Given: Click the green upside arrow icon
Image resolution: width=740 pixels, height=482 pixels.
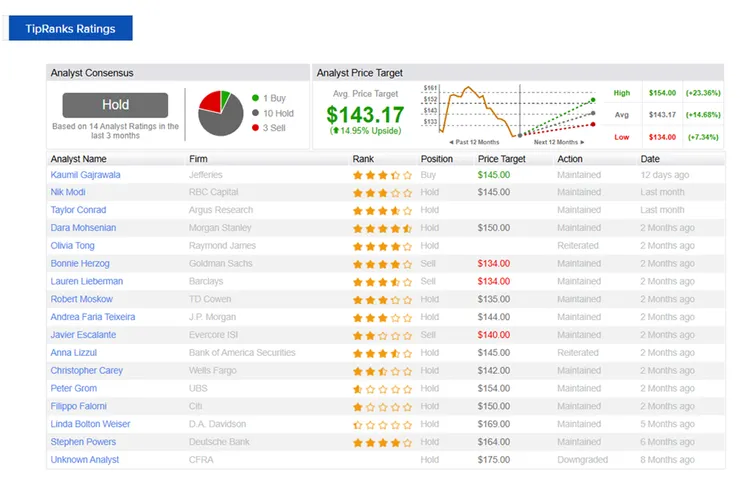Looking at the screenshot, I should 335,131.
